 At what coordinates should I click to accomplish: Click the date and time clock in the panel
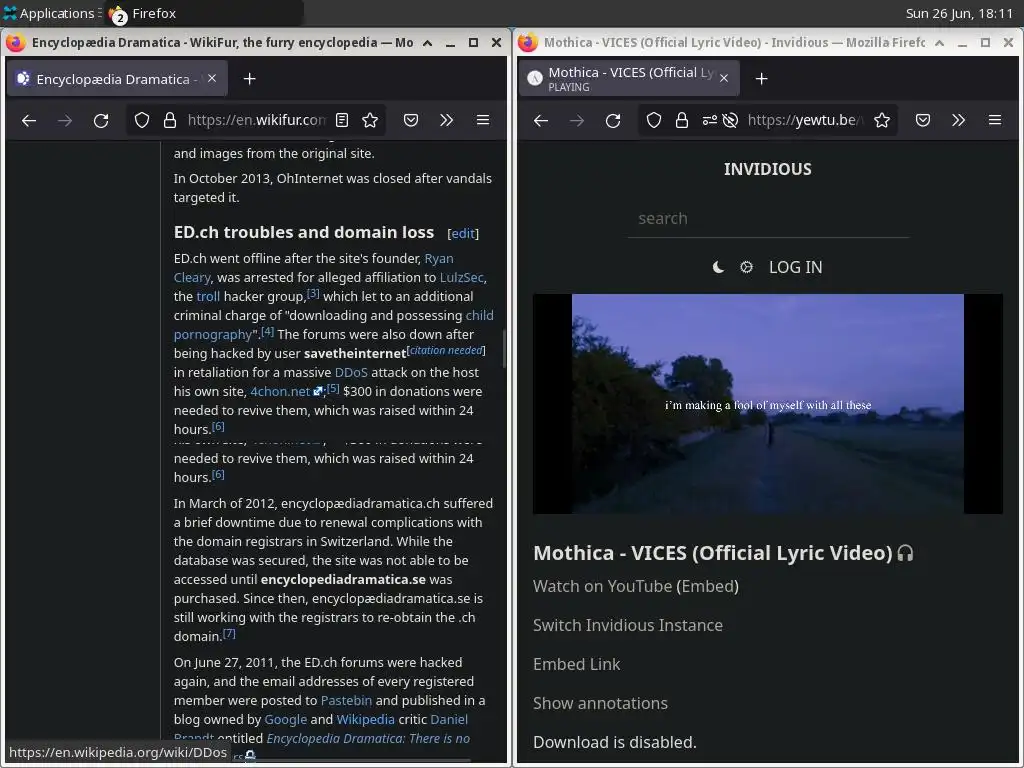coord(959,13)
